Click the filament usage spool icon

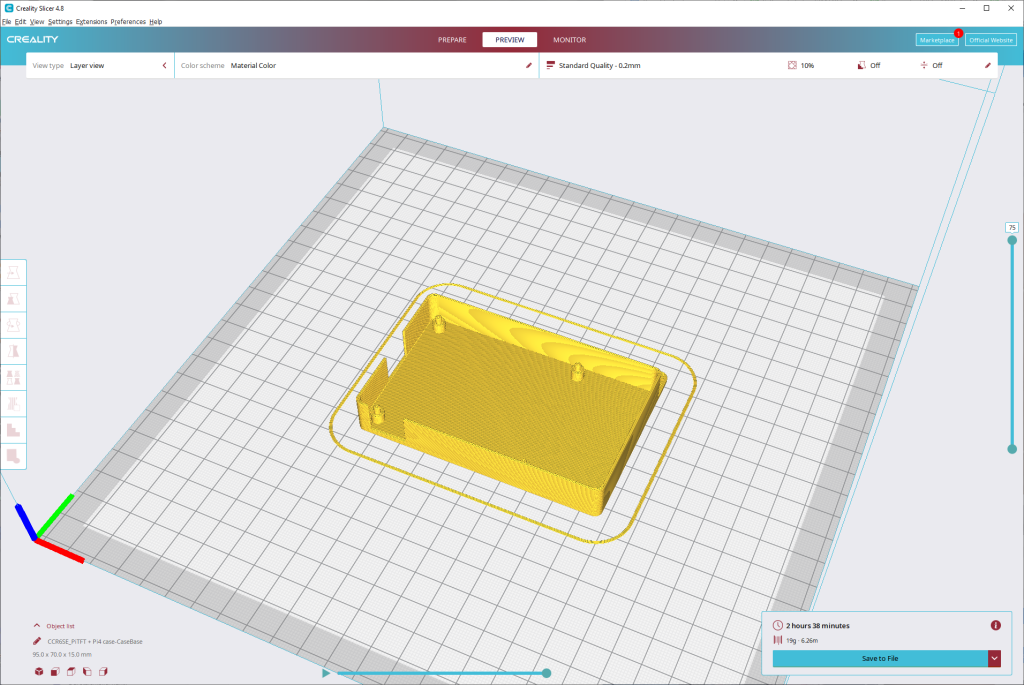point(778,641)
